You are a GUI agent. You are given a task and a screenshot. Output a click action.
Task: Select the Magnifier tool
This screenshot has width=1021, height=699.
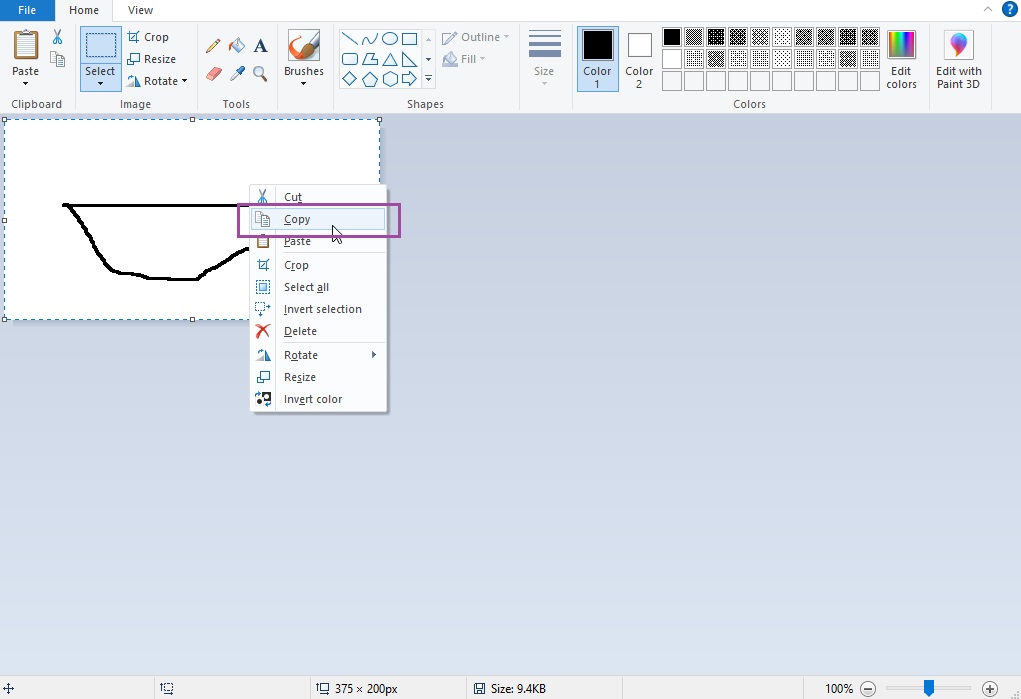[259, 73]
